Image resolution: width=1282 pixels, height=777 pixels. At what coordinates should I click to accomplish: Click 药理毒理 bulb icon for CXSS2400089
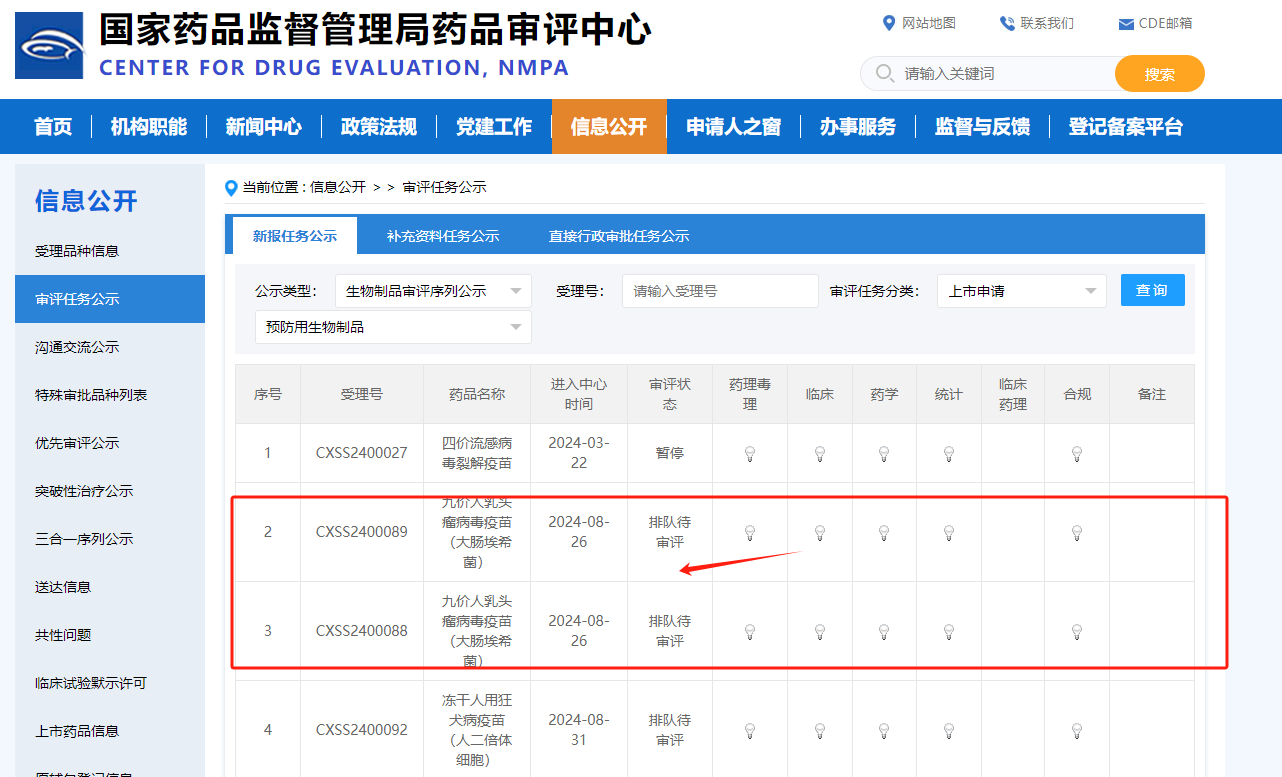click(x=750, y=533)
